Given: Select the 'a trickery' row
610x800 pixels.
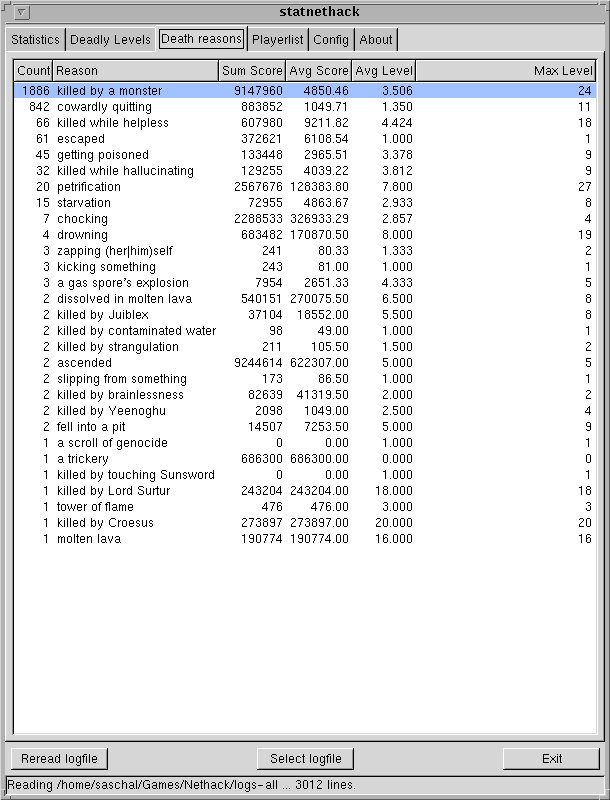Looking at the screenshot, I should pos(305,459).
